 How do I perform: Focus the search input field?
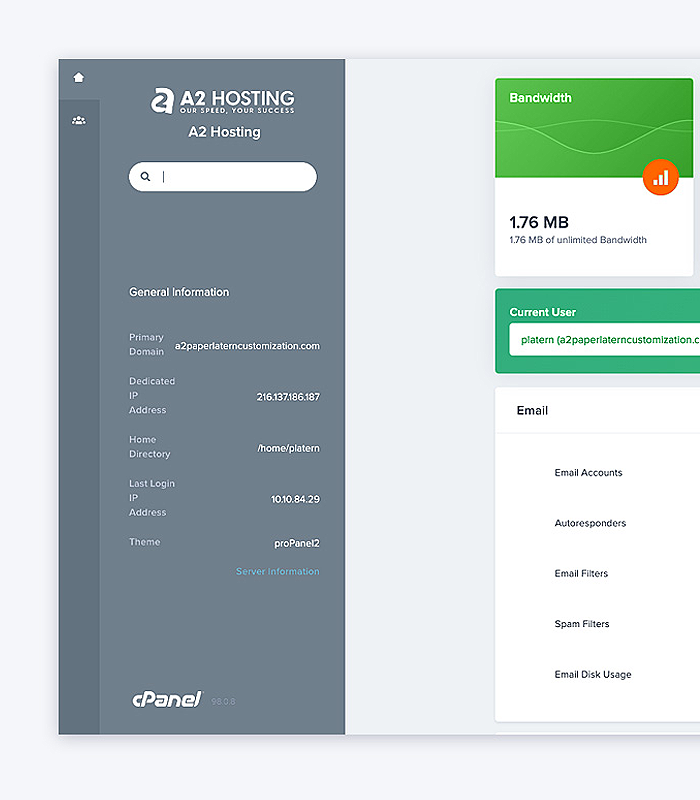point(222,177)
